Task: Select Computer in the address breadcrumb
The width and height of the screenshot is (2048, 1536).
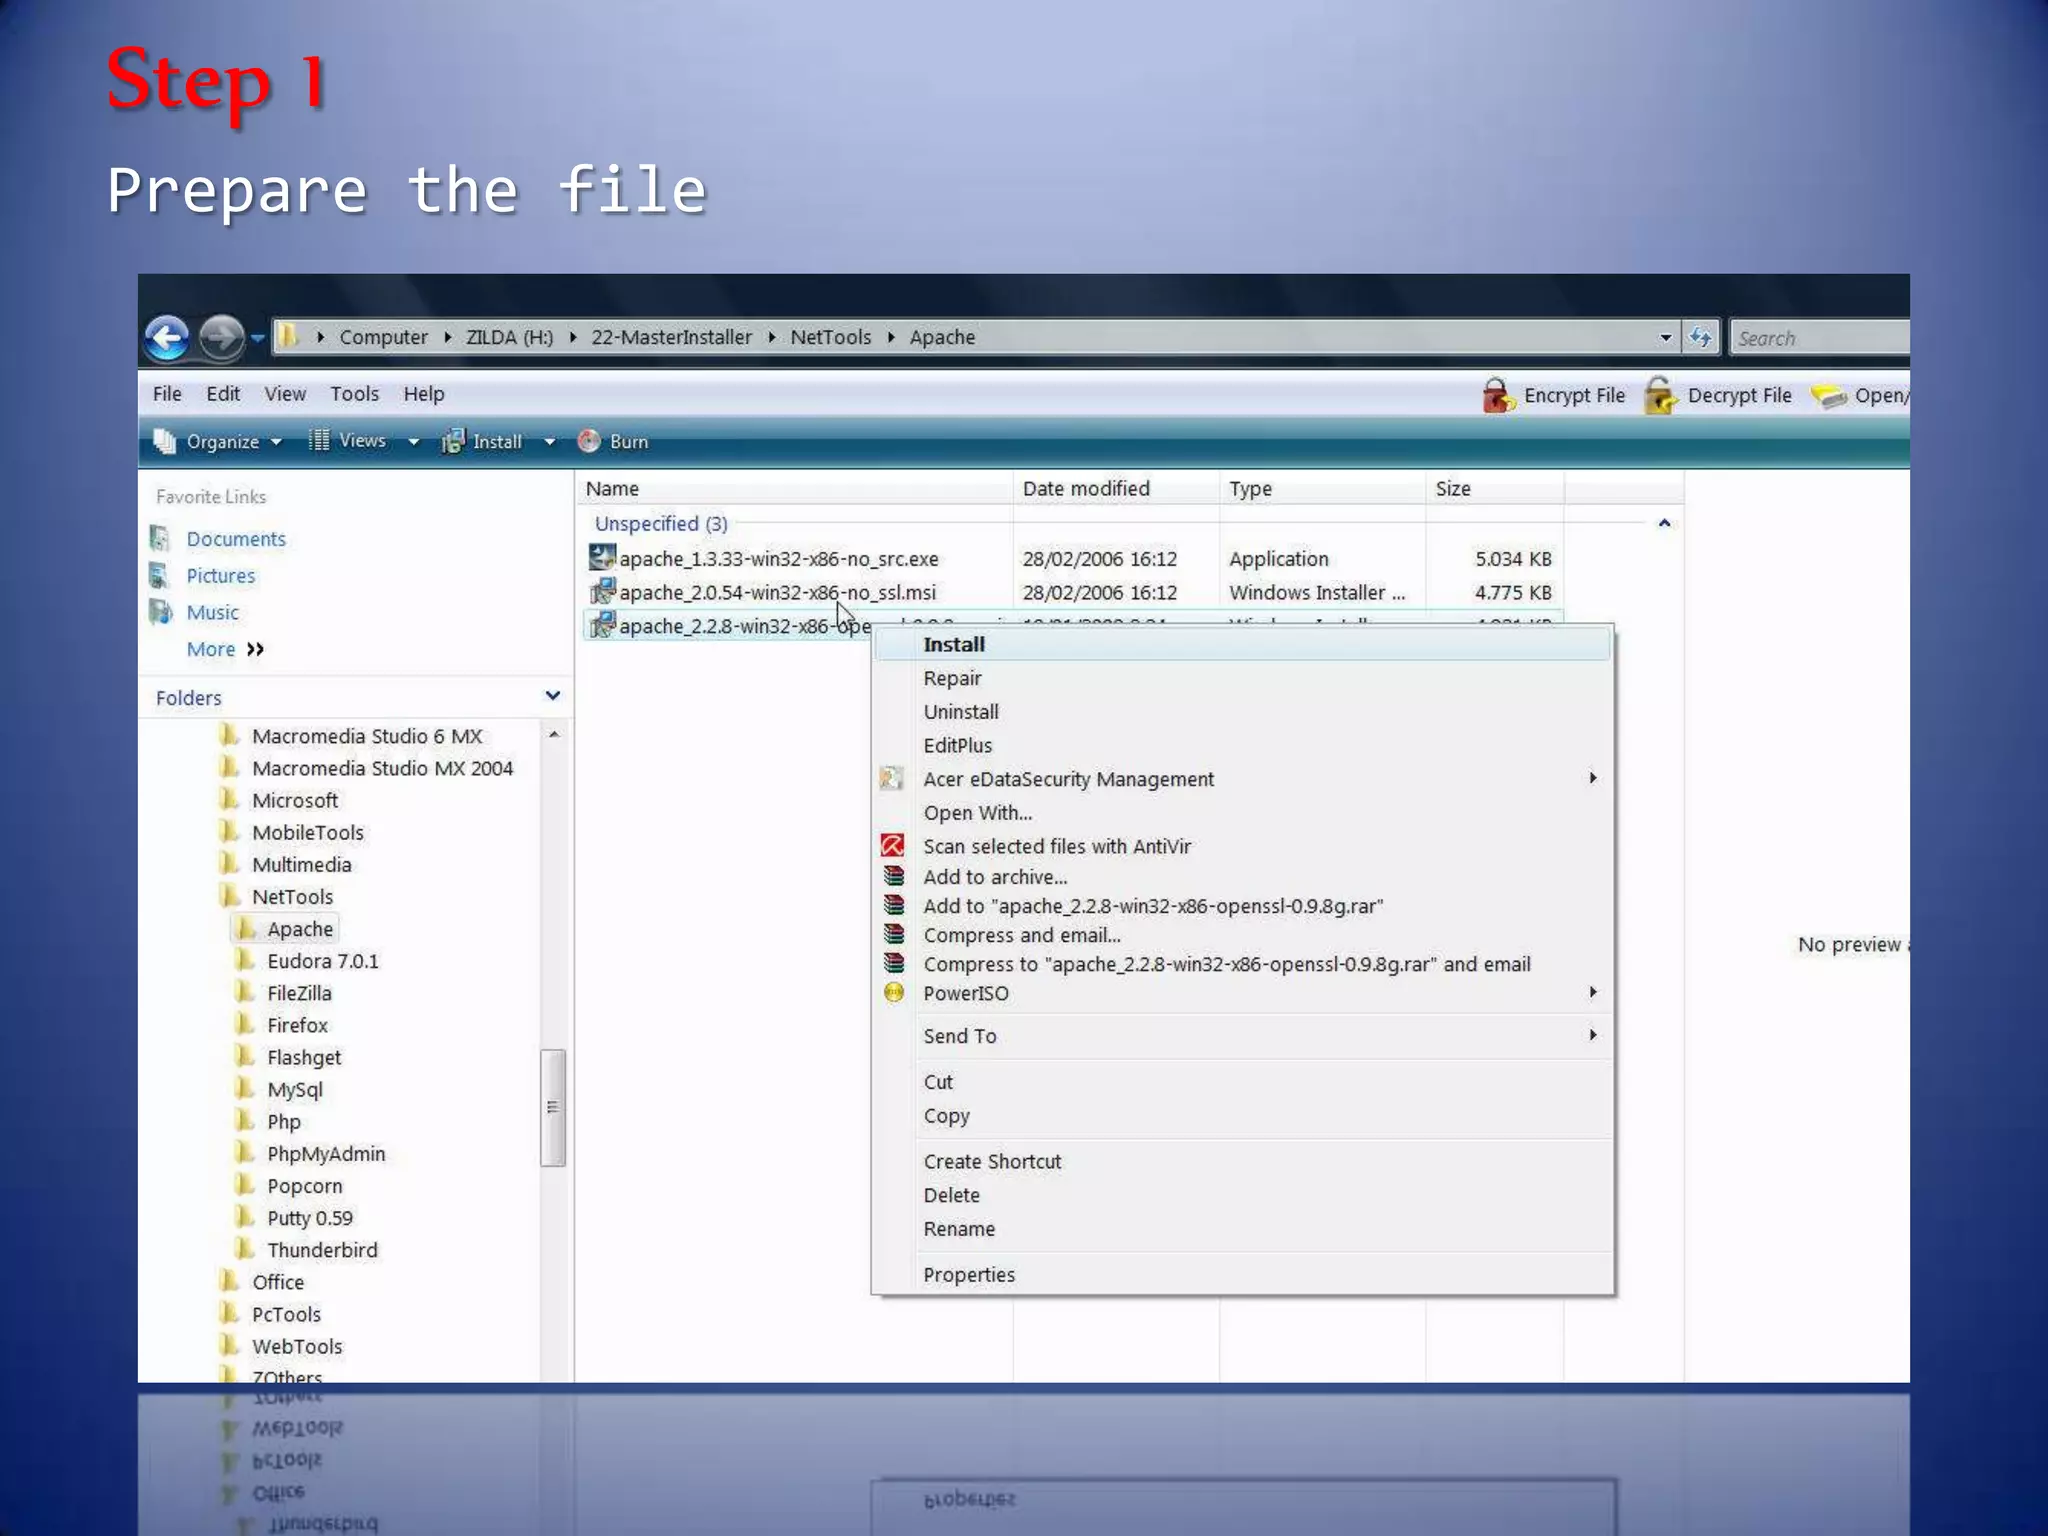Action: point(383,337)
